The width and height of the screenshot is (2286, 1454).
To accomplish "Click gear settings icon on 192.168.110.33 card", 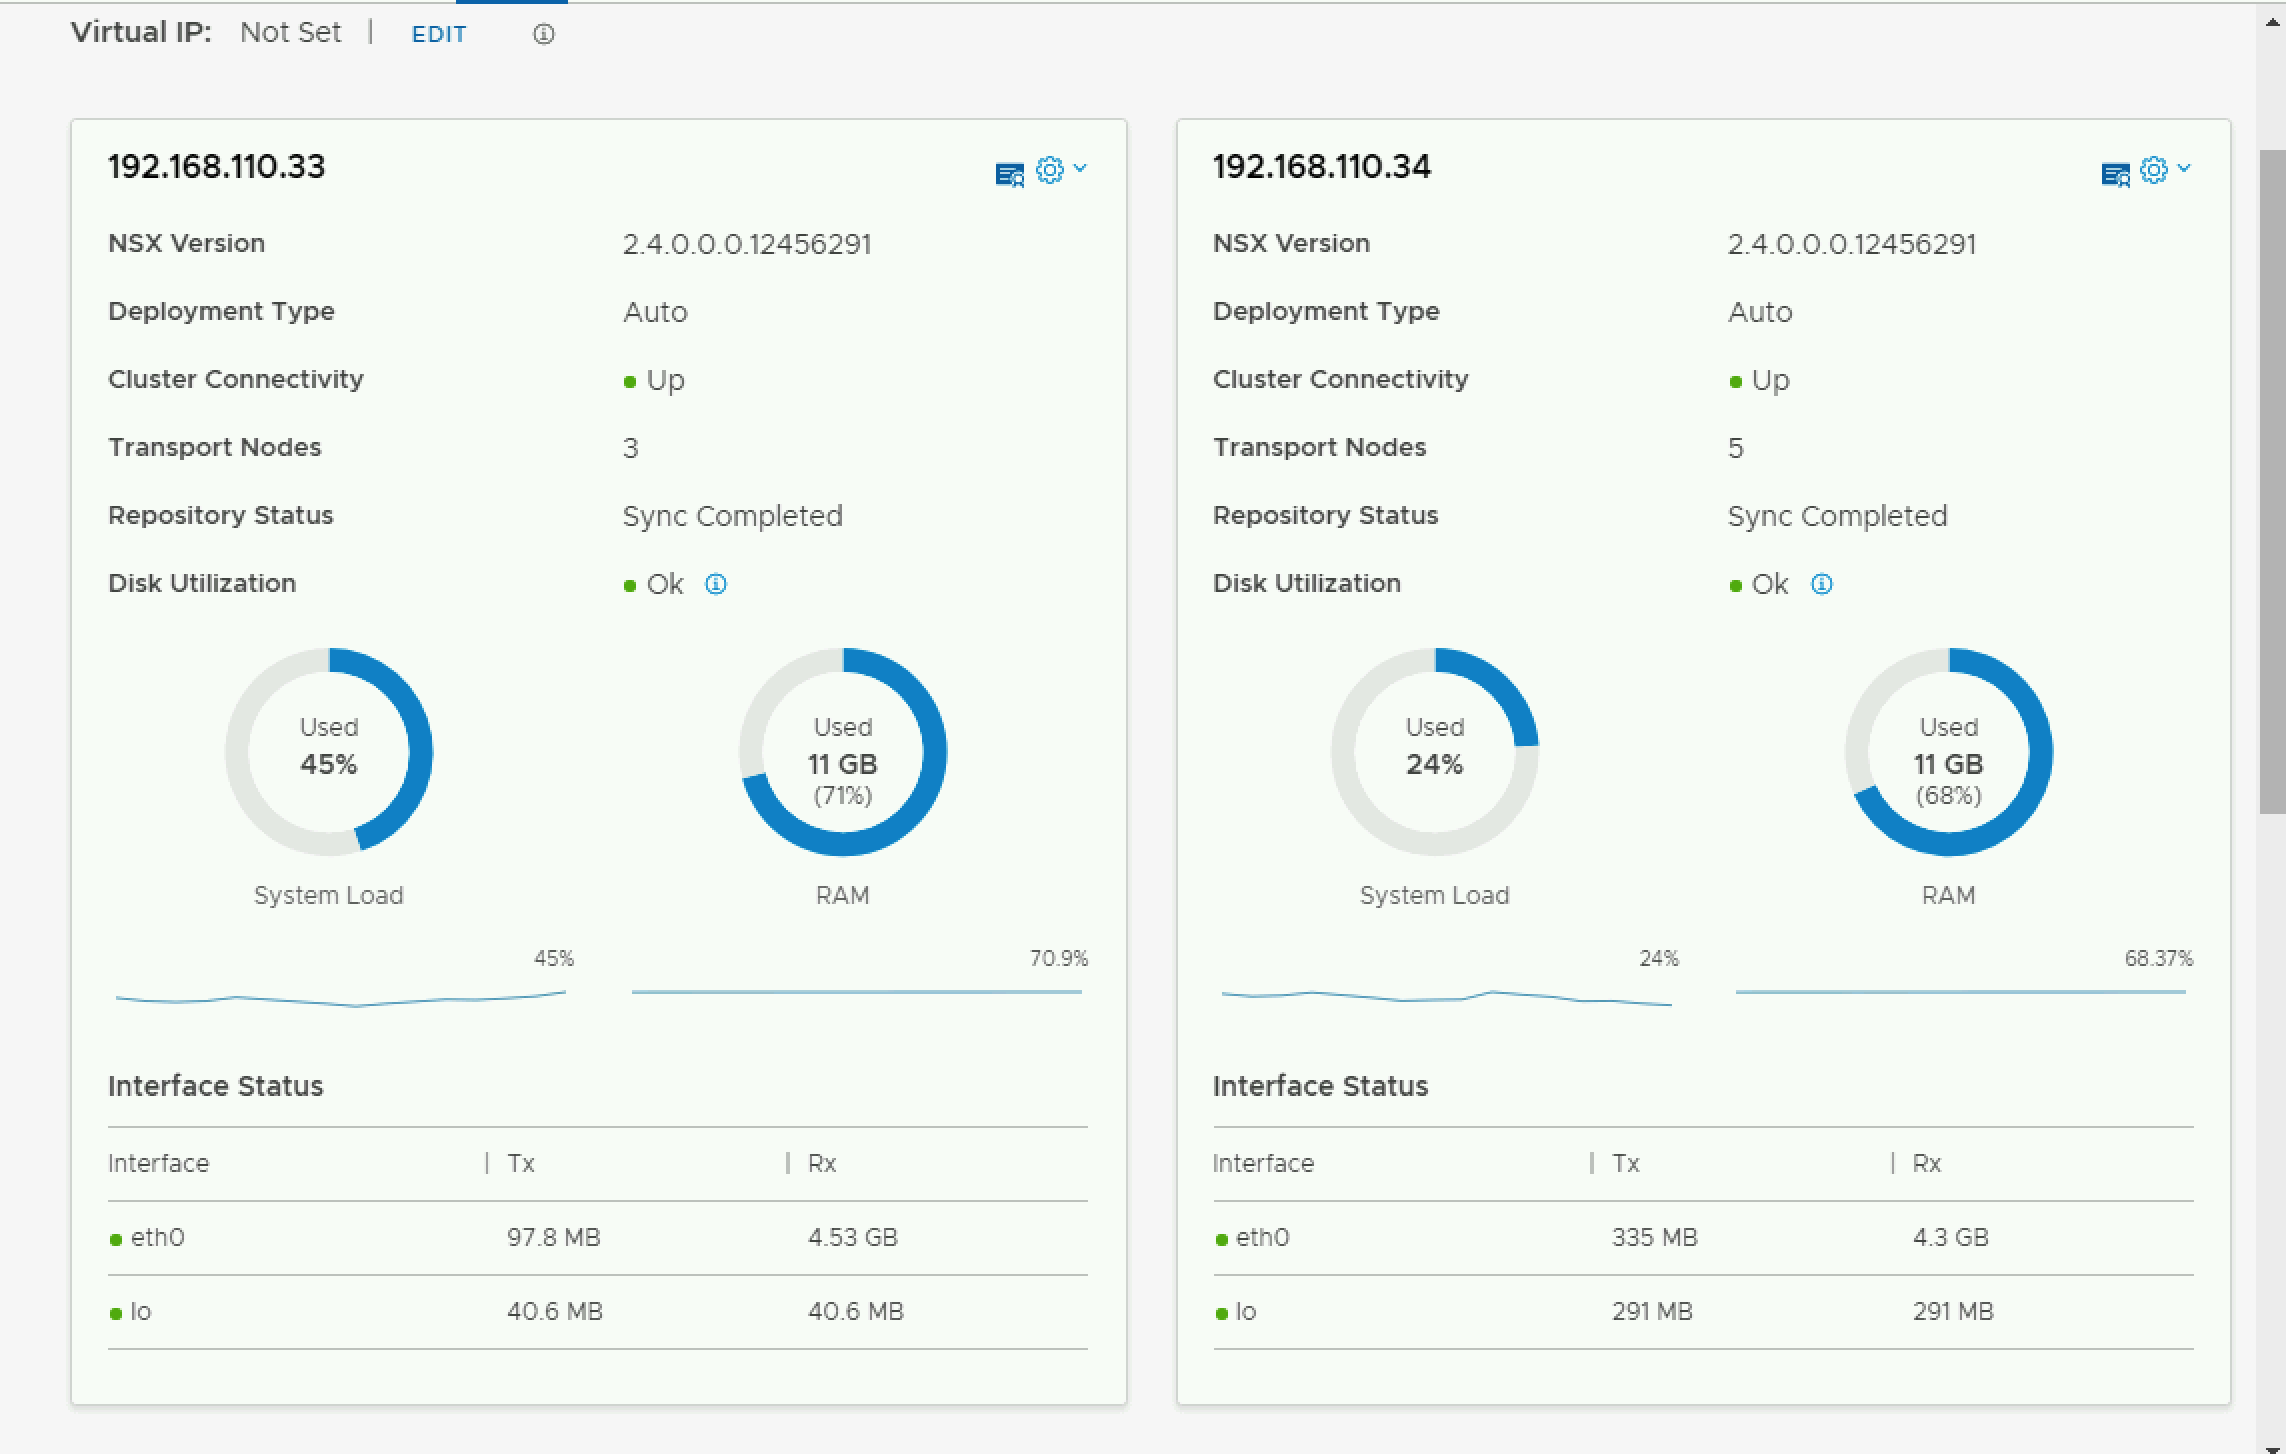I will [1049, 170].
